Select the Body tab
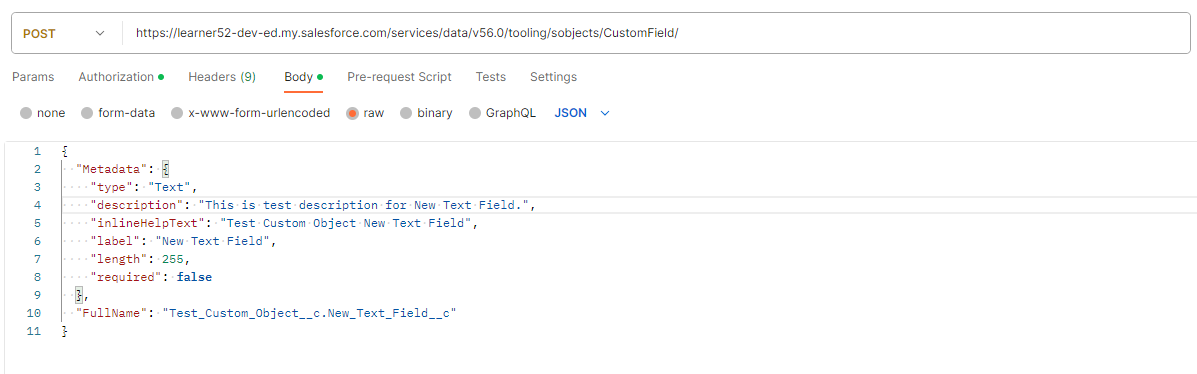This screenshot has height=374, width=1197. pos(303,77)
